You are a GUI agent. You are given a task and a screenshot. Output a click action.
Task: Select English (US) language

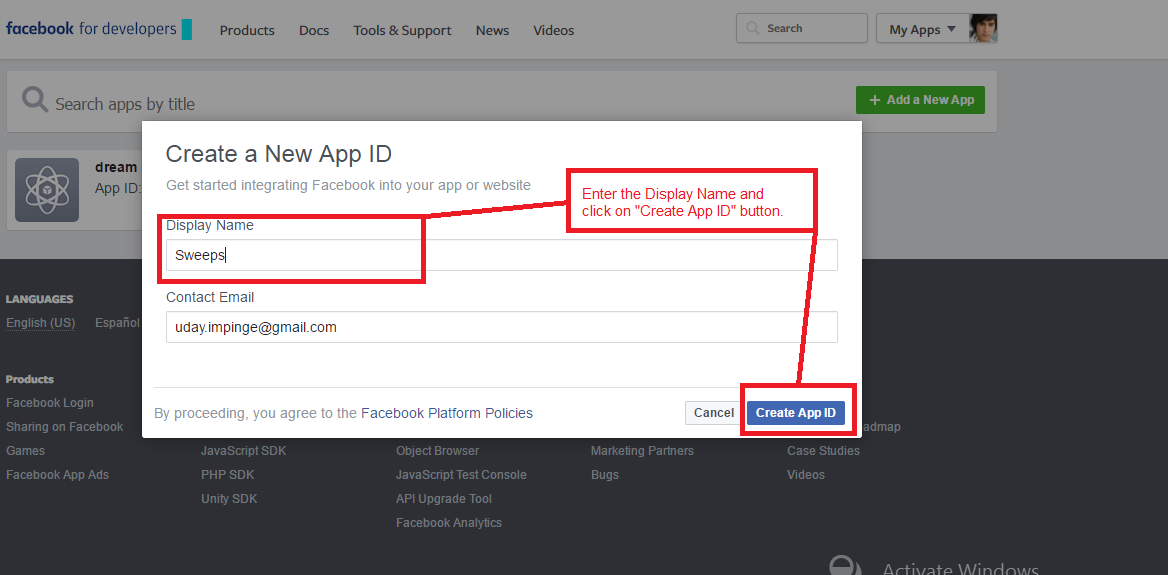40,323
